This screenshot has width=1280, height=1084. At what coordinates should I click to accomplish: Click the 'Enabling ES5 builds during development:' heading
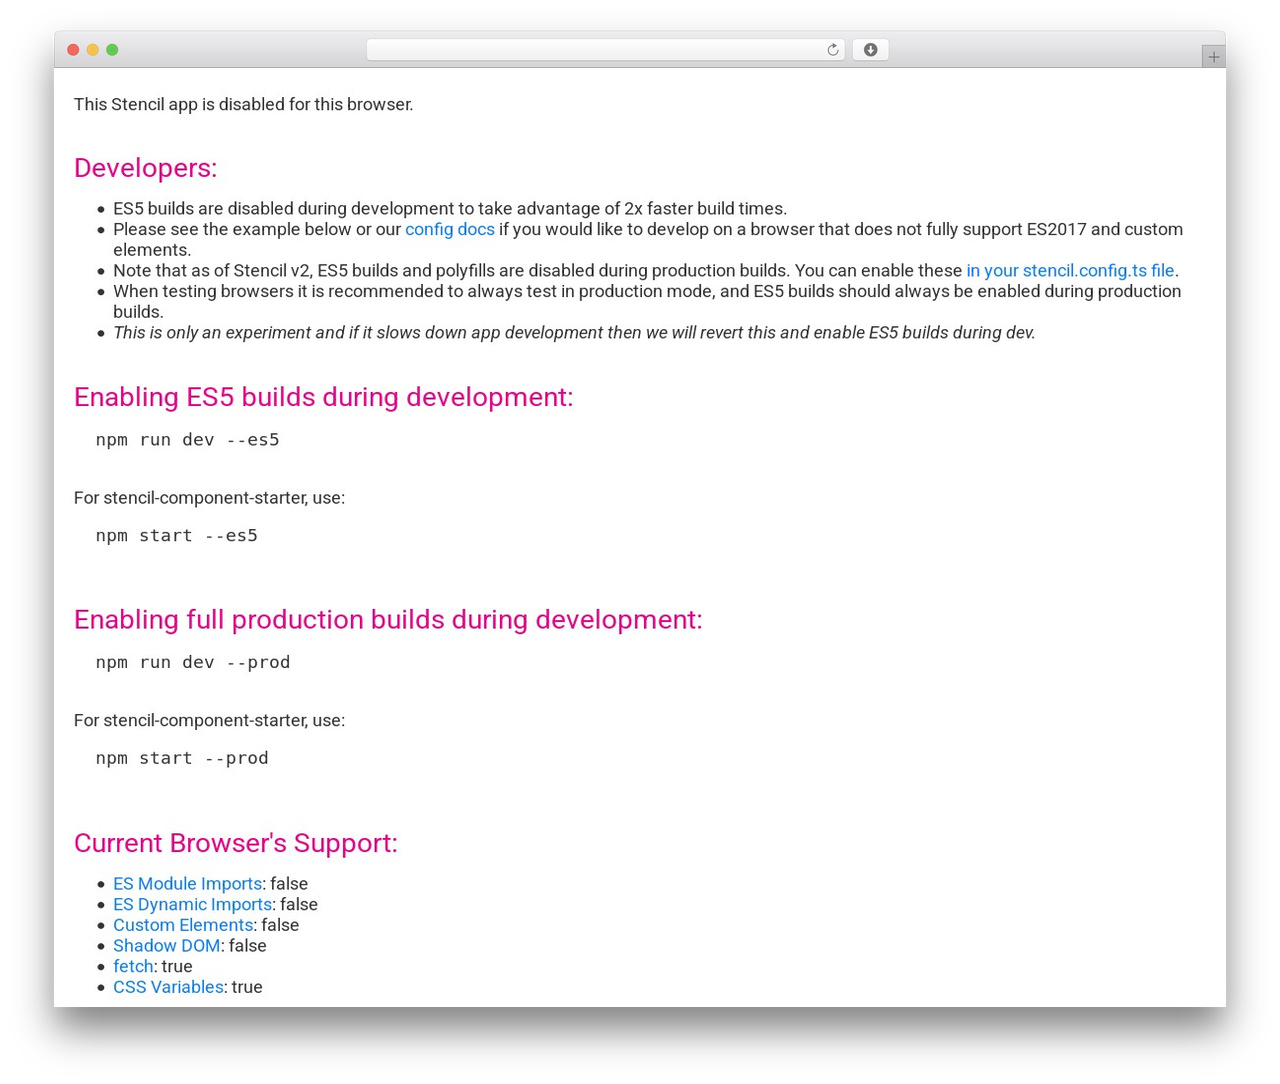tap(324, 397)
